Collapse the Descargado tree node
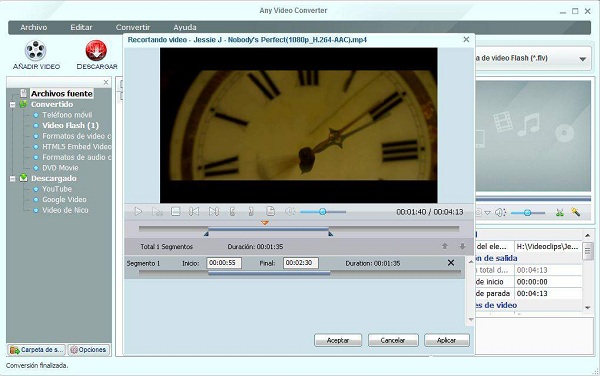Viewport: 600px width, 376px height. point(12,179)
